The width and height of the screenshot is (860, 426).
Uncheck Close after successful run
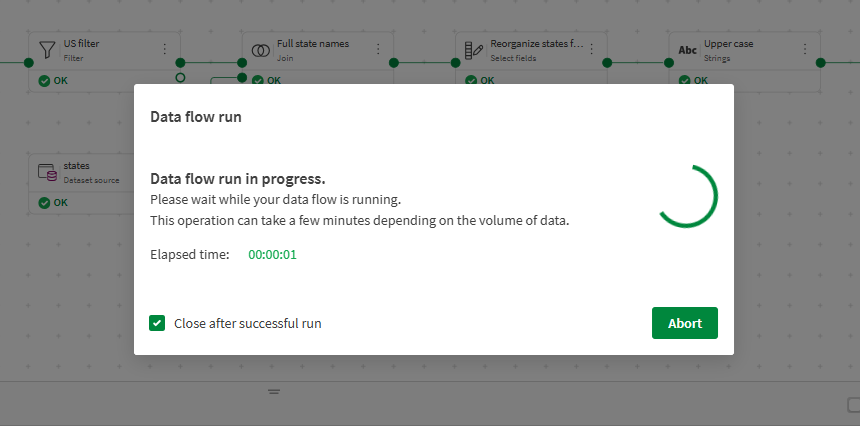(157, 323)
